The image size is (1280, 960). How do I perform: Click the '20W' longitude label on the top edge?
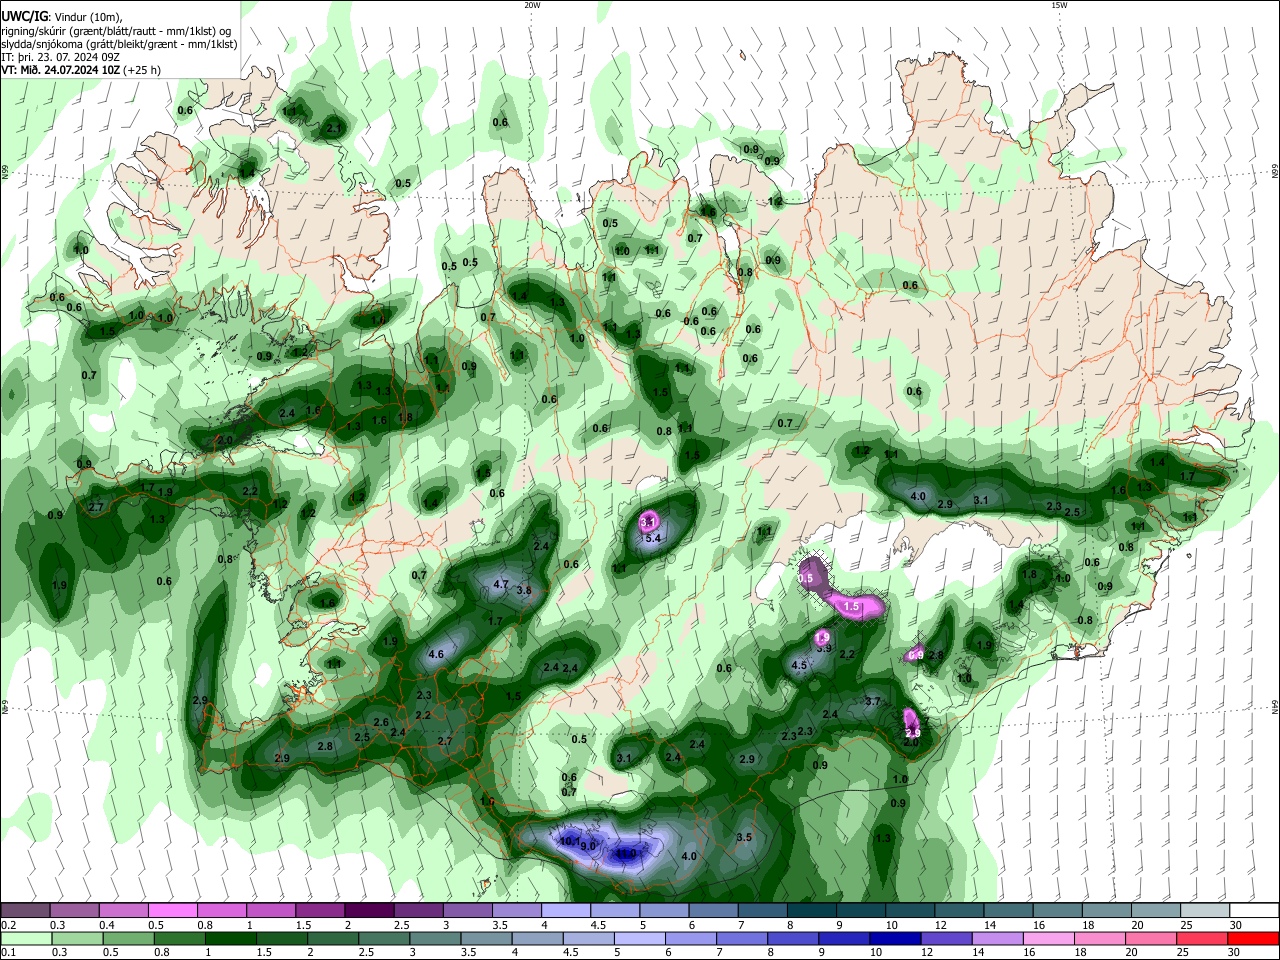pyautogui.click(x=532, y=5)
